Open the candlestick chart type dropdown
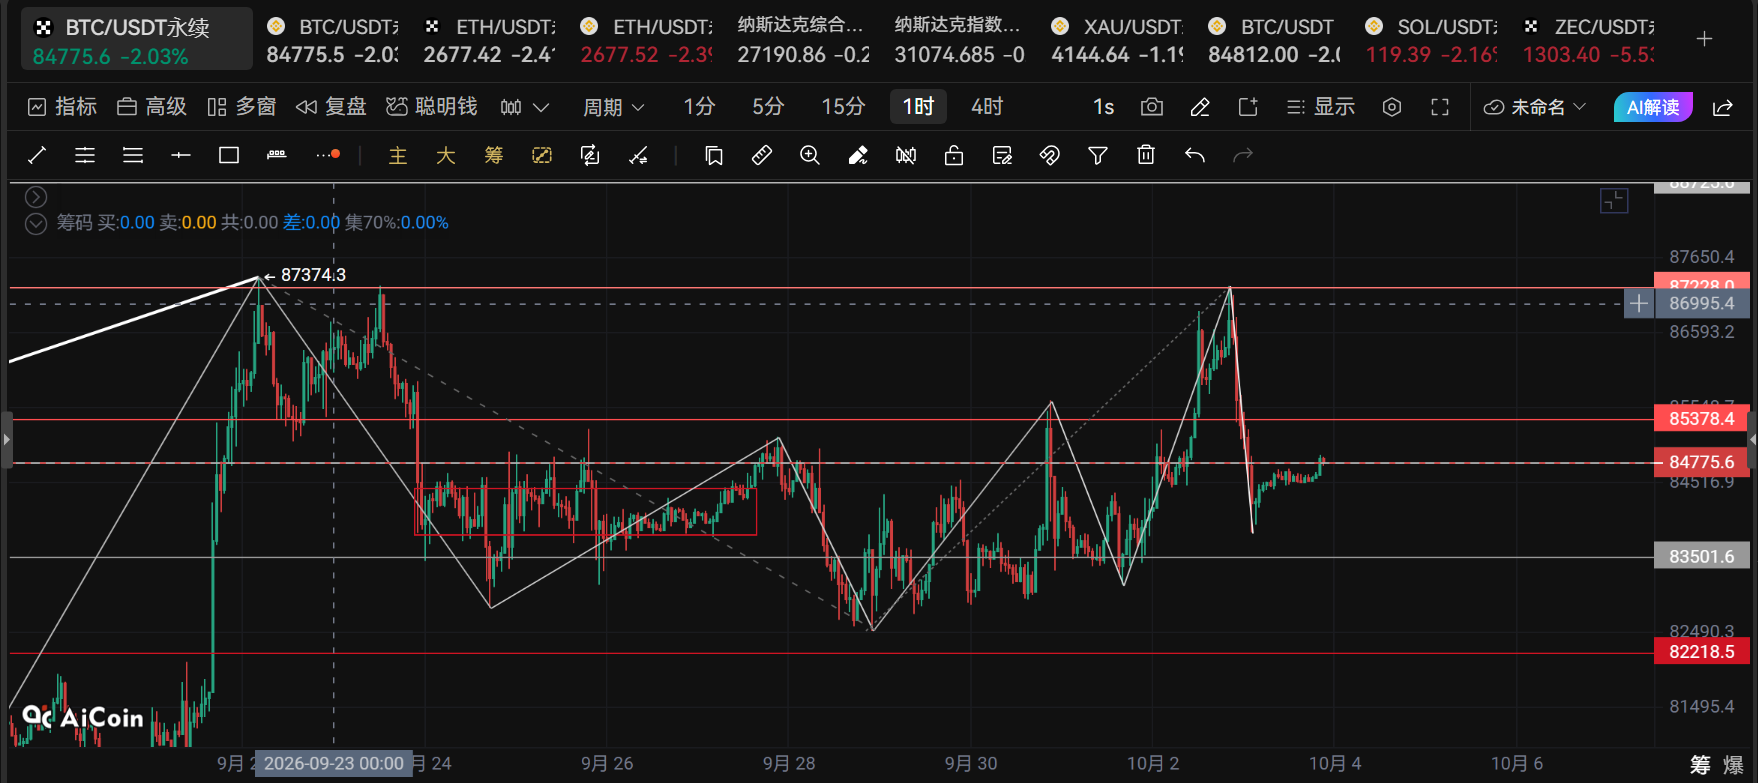Image resolution: width=1758 pixels, height=783 pixels. (x=524, y=107)
